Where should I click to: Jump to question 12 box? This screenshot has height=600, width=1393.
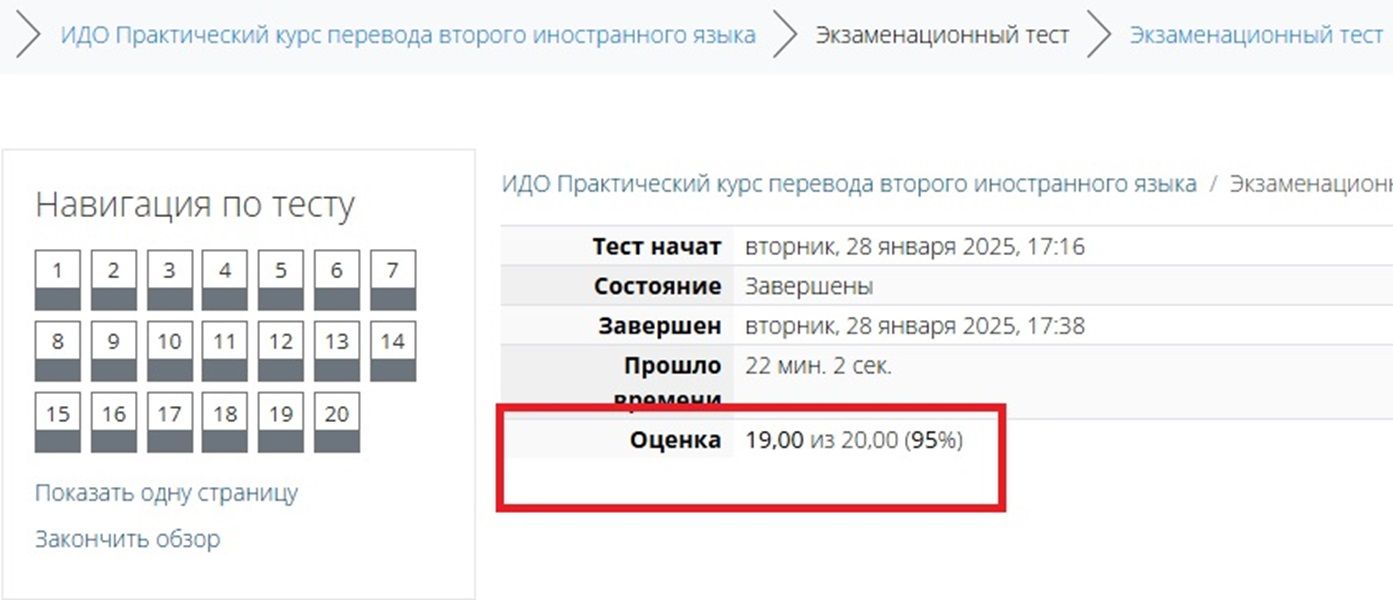[281, 351]
